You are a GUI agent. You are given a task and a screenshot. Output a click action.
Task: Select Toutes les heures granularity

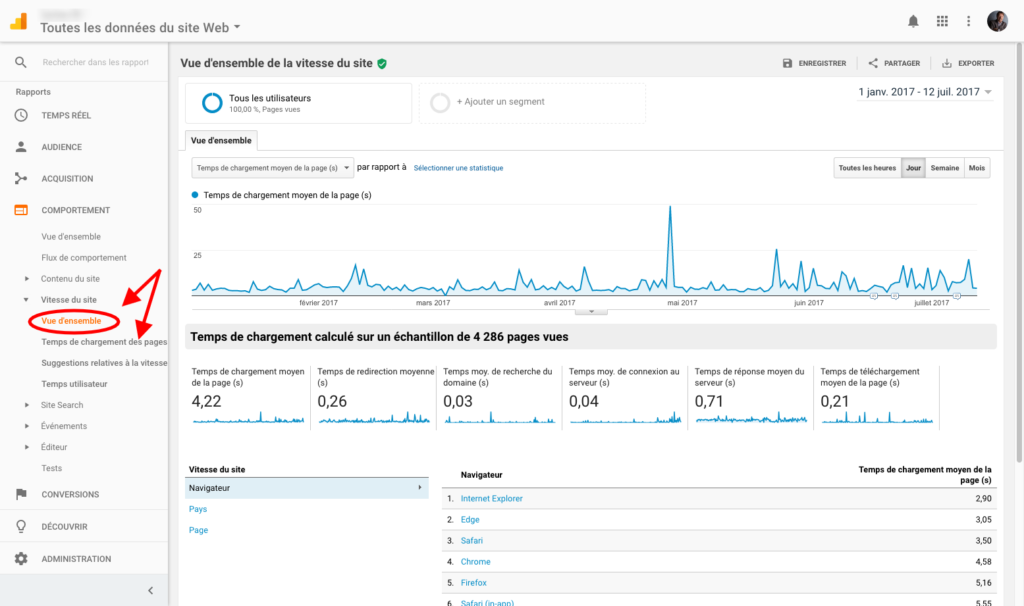tap(867, 168)
